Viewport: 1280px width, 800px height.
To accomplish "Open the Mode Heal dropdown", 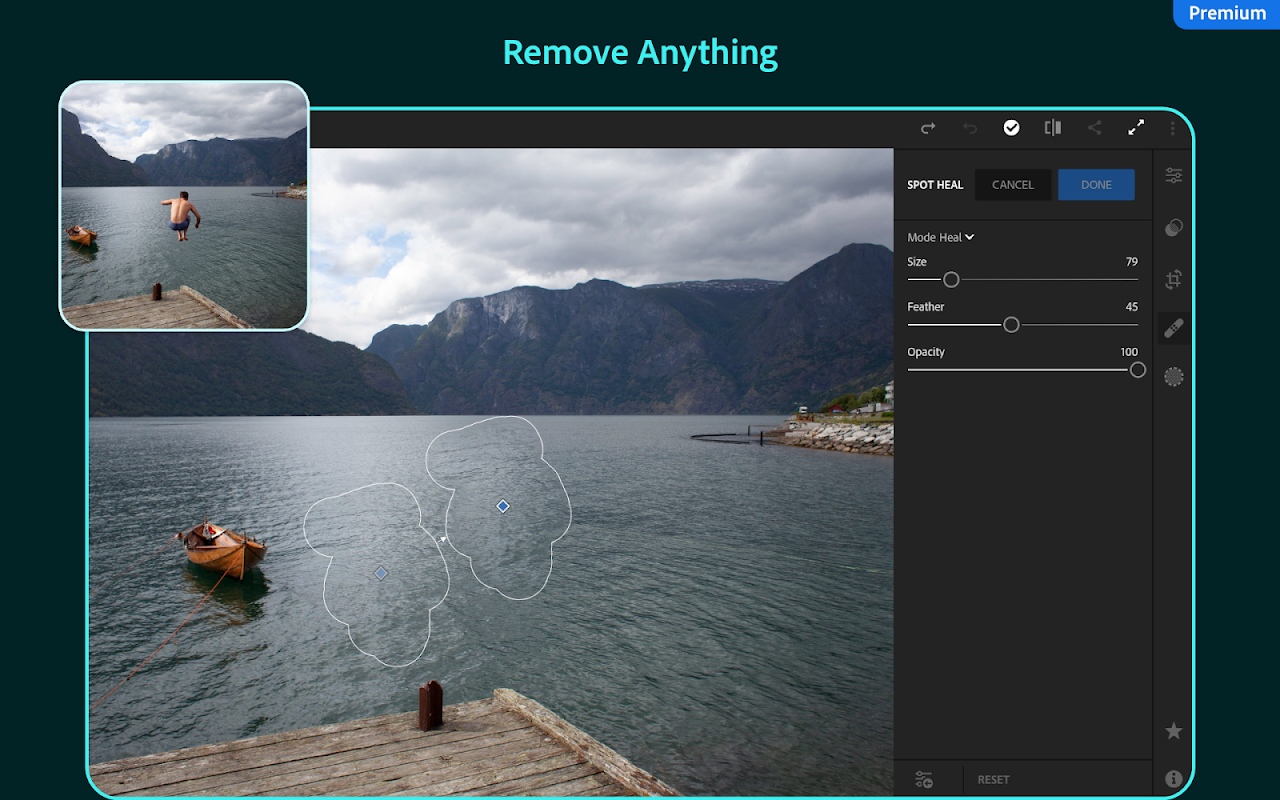I will pyautogui.click(x=941, y=237).
